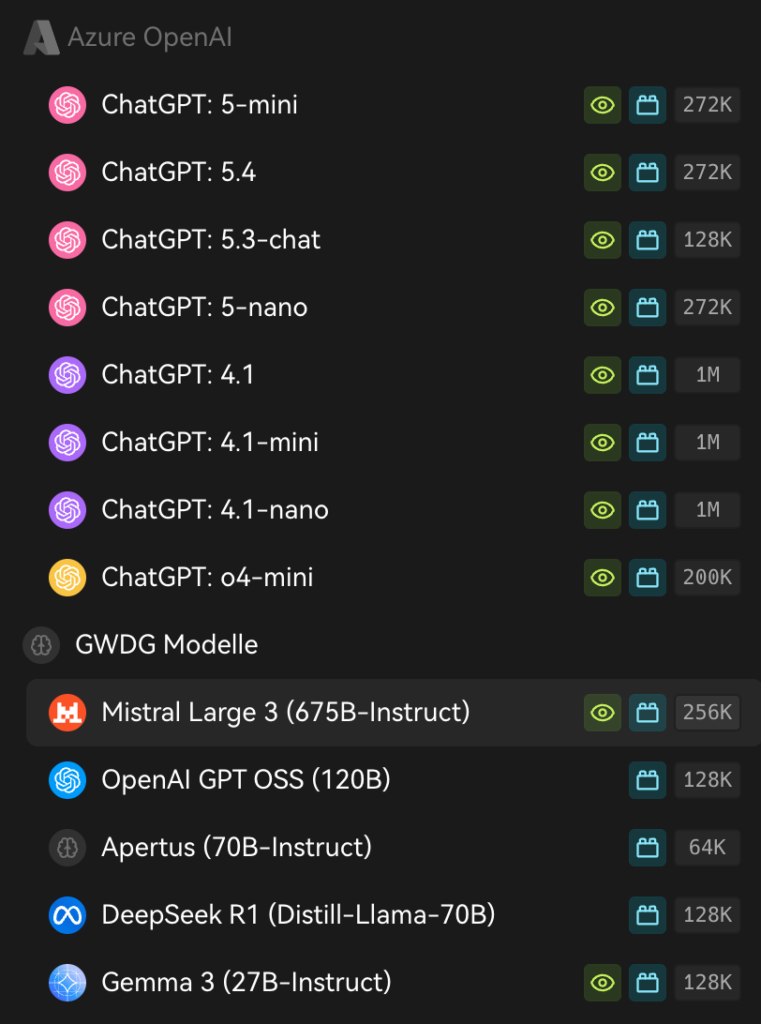Click the vision eye icon for ChatGPT 5-mini

(602, 105)
